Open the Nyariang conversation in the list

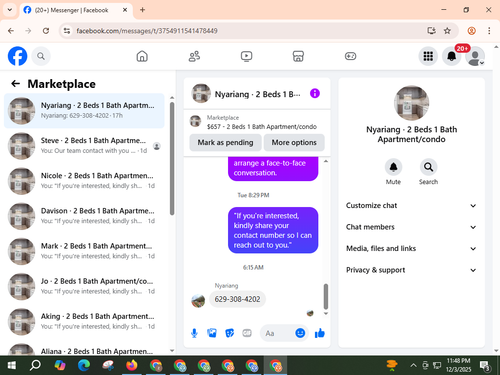click(84, 111)
